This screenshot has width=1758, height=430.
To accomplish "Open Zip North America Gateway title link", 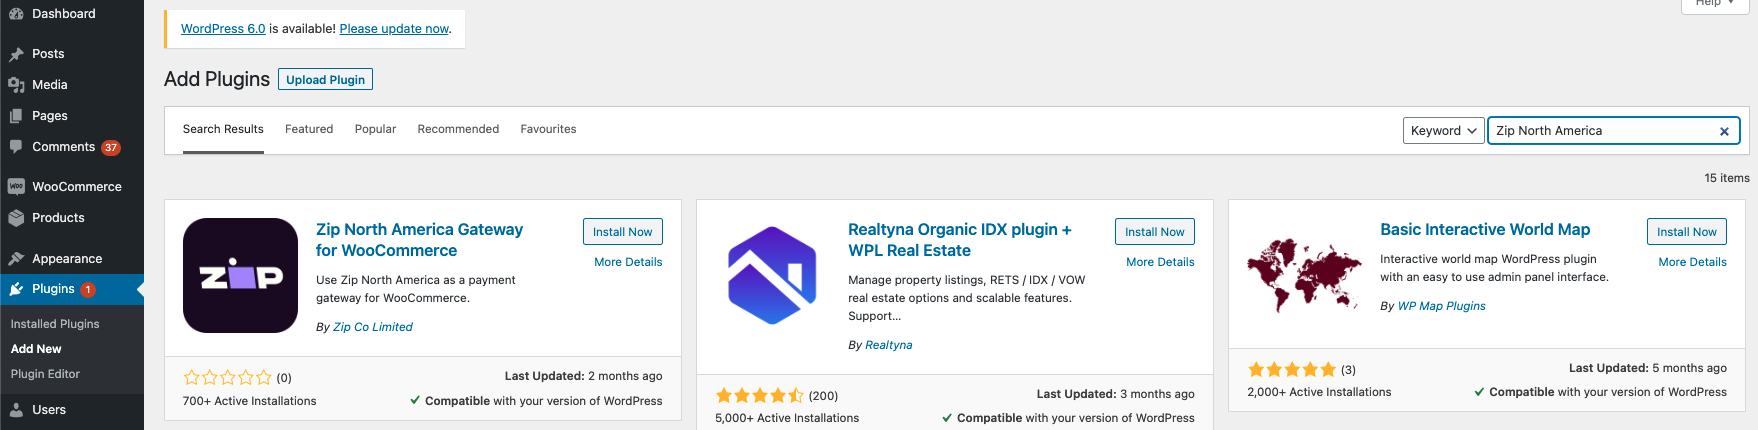I will coord(419,240).
